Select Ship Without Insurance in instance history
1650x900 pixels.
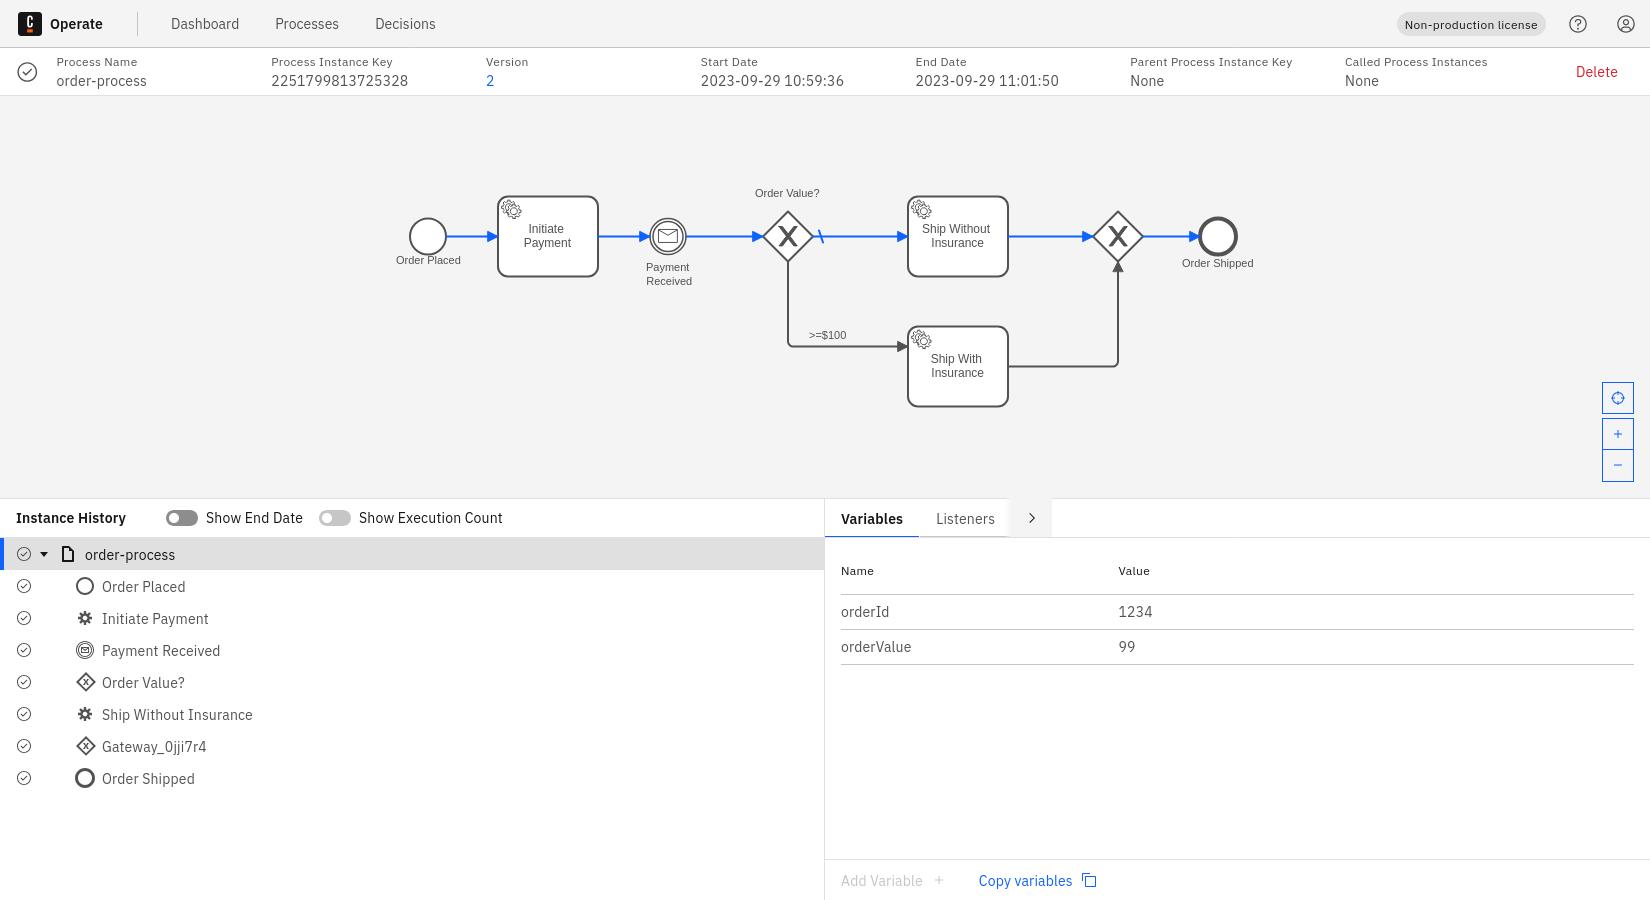tap(177, 715)
